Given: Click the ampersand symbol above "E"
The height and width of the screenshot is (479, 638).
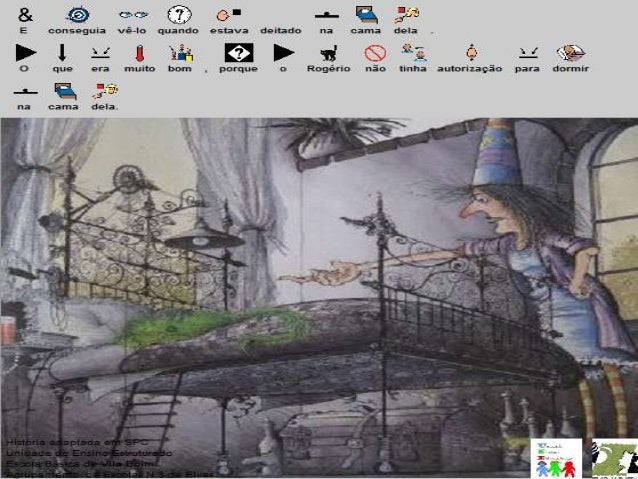Looking at the screenshot, I should click(x=25, y=14).
